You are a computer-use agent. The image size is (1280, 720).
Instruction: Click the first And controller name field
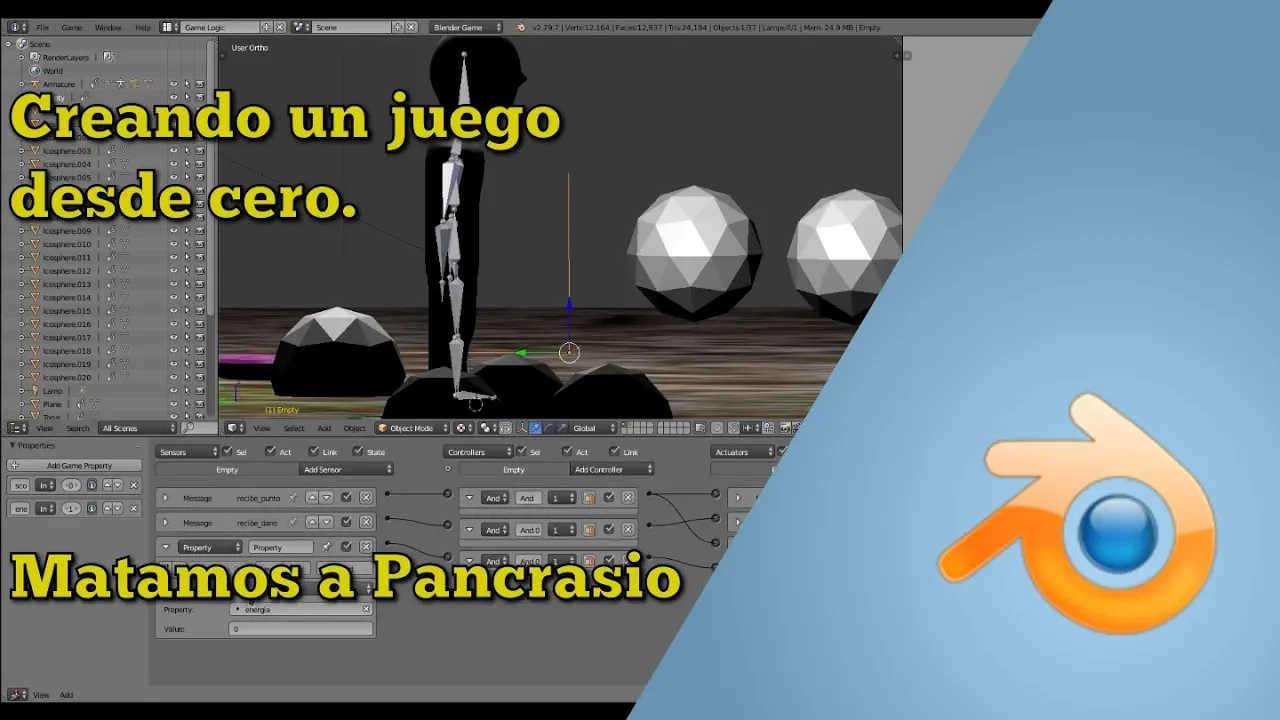[x=528, y=498]
